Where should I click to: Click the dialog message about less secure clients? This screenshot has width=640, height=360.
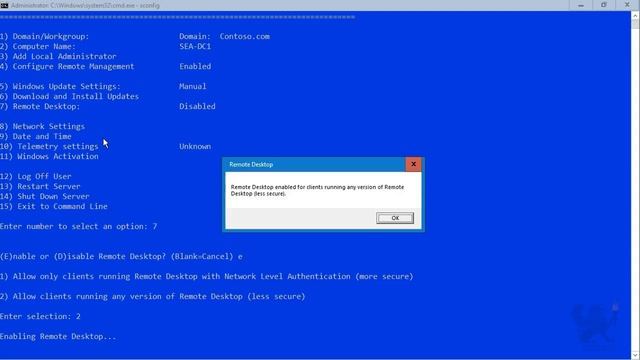pyautogui.click(x=317, y=190)
